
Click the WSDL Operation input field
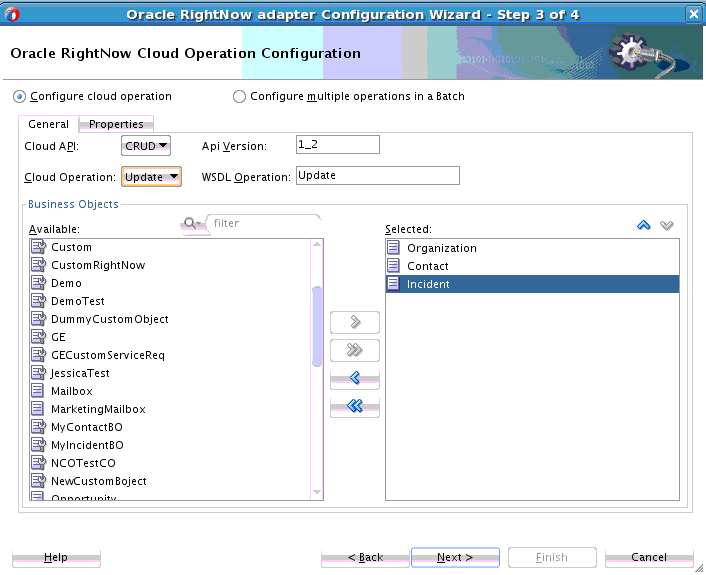click(378, 176)
